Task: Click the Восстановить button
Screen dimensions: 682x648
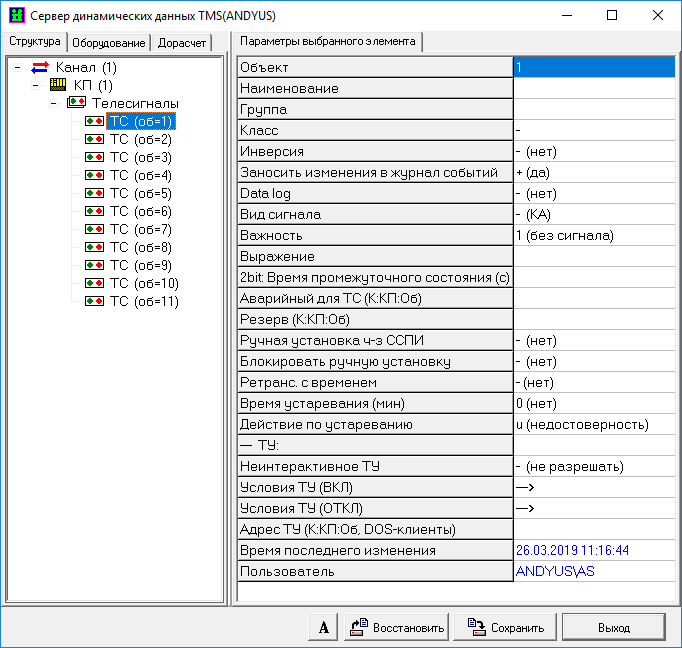Action: click(x=397, y=628)
